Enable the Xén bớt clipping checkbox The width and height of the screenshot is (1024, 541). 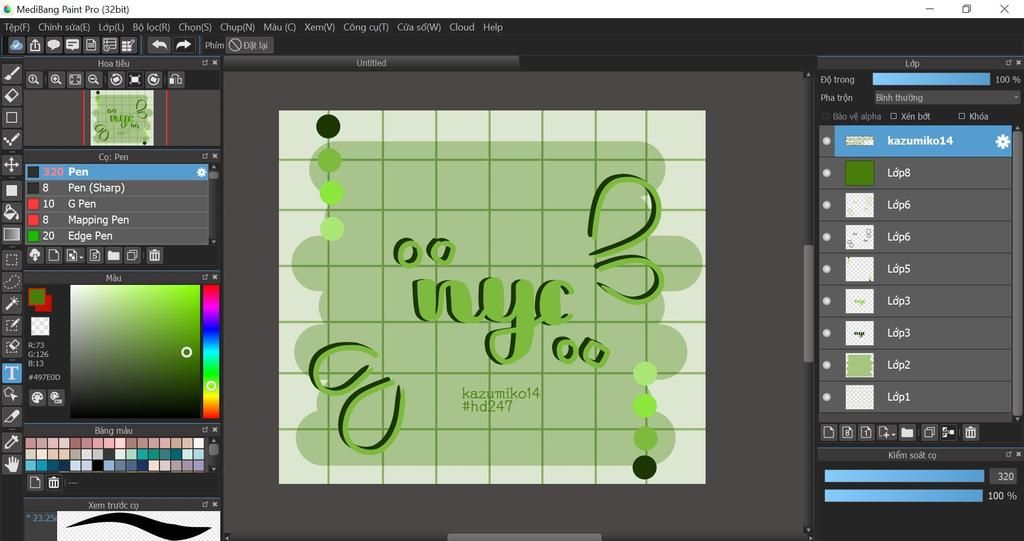click(894, 117)
